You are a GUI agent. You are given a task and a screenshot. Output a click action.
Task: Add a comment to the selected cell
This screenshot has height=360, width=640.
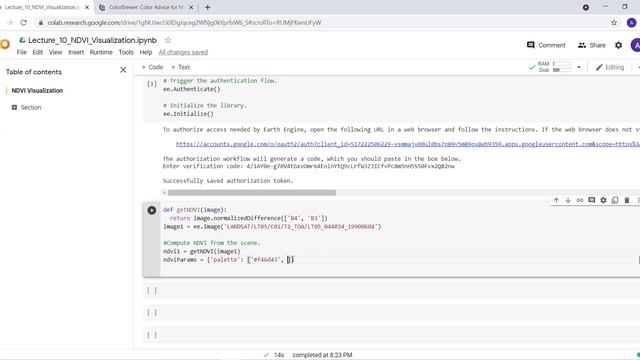(591, 200)
